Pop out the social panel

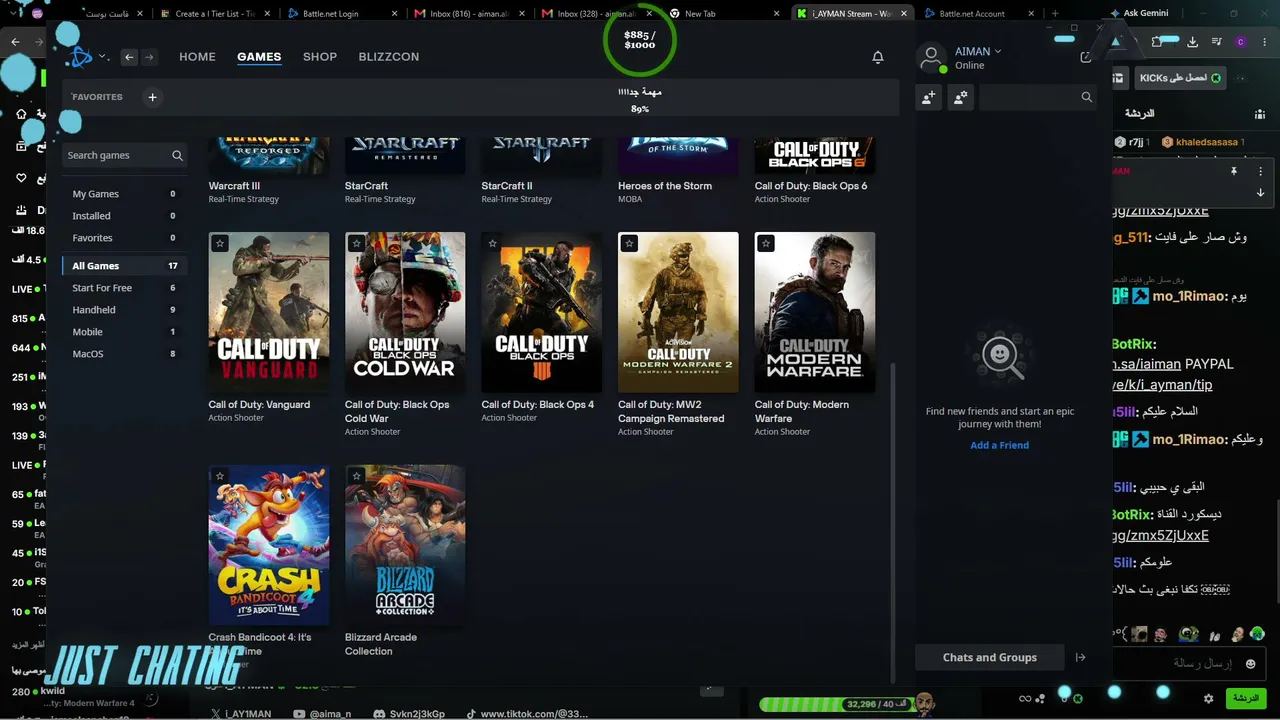pos(1086,57)
